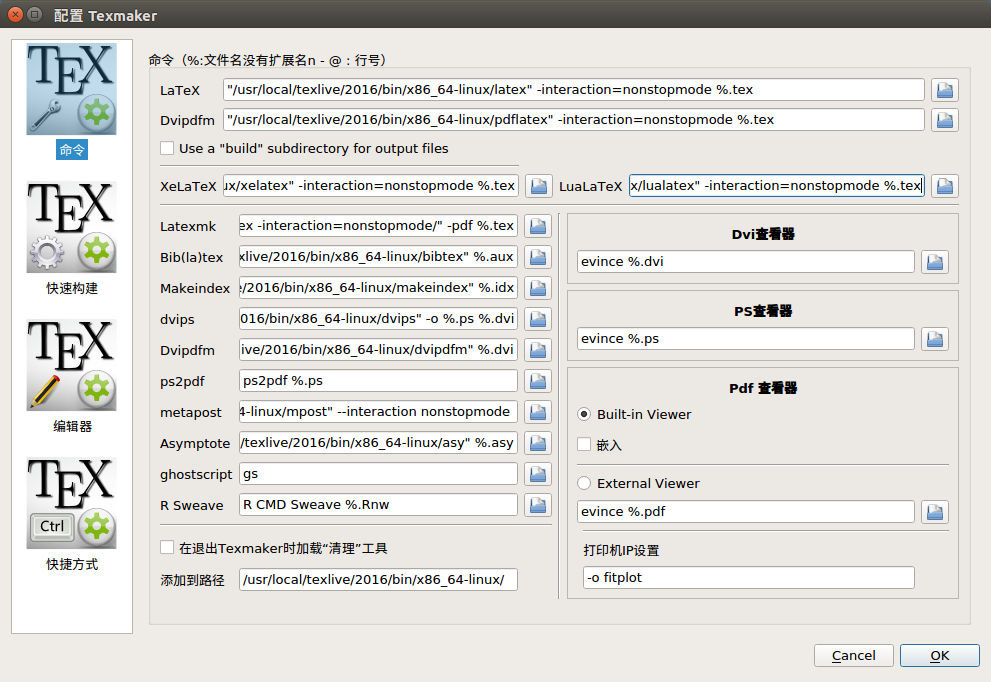Close the 配置 Texmaker window
Image resolution: width=991 pixels, height=682 pixels.
click(x=16, y=15)
